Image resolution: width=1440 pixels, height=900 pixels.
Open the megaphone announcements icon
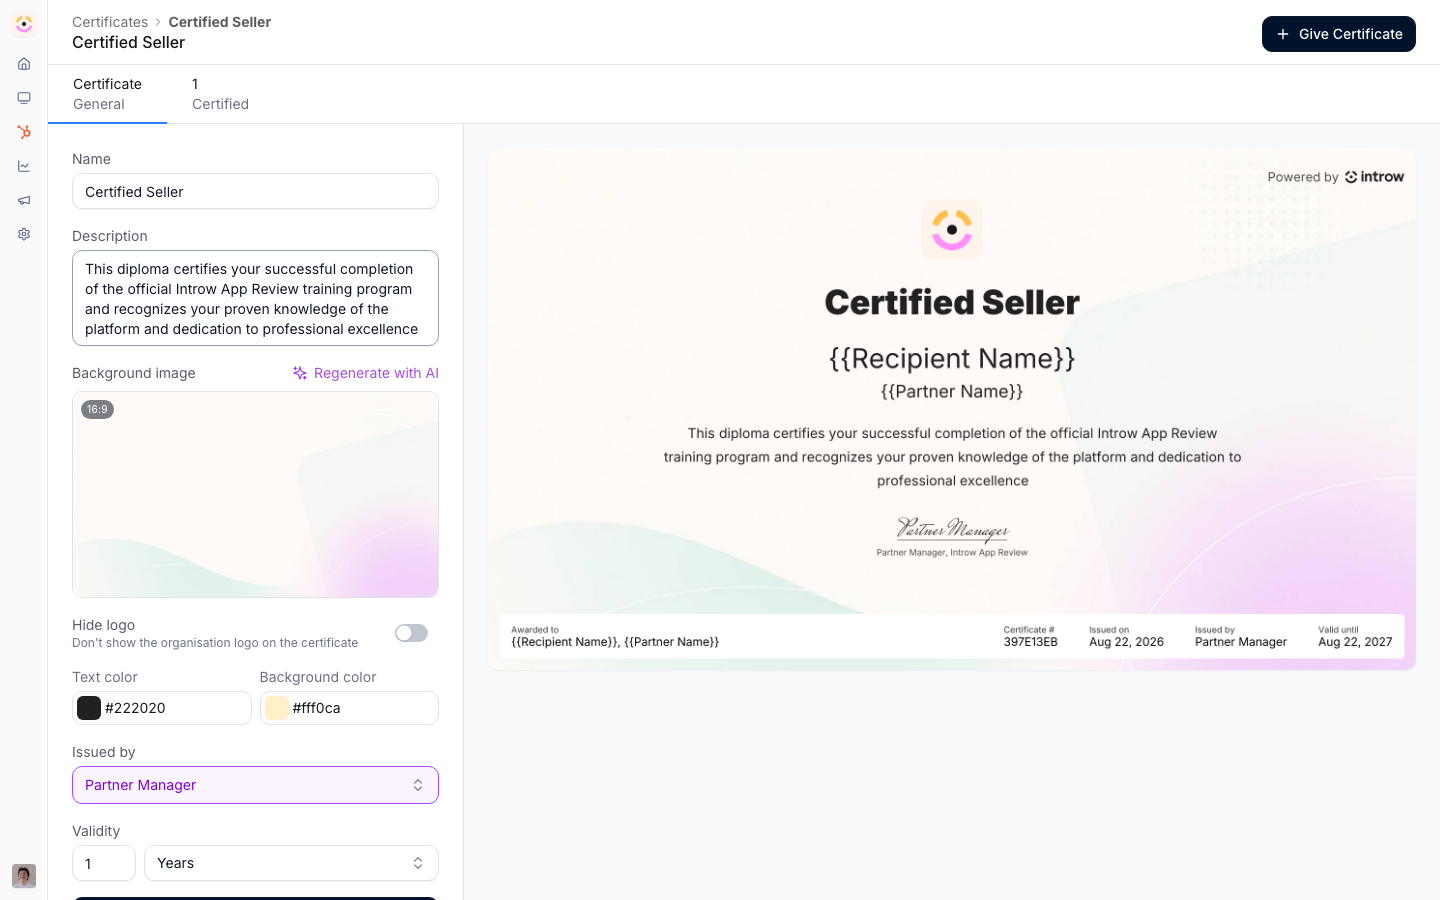pyautogui.click(x=24, y=200)
